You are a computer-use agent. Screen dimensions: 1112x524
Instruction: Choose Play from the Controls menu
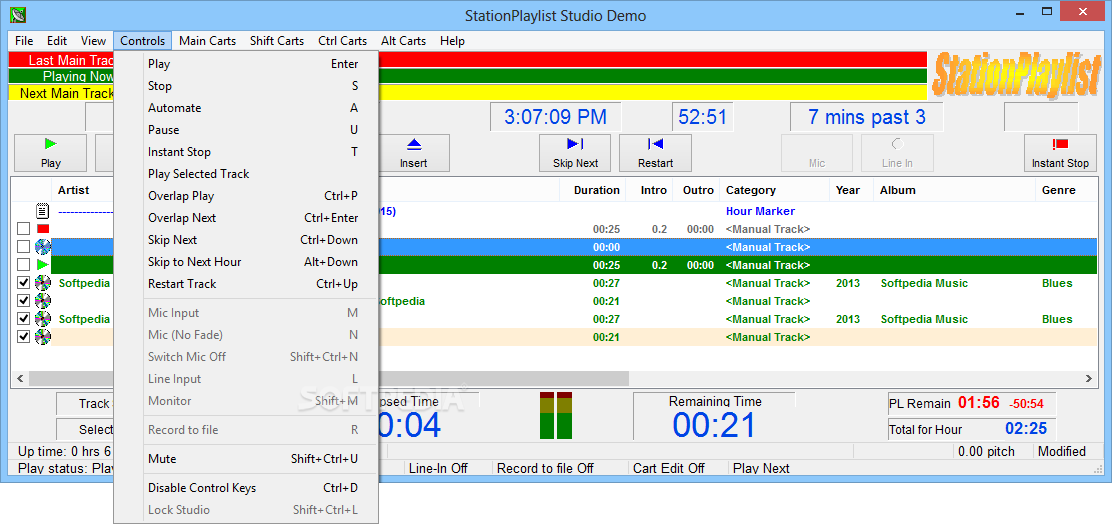coord(246,64)
